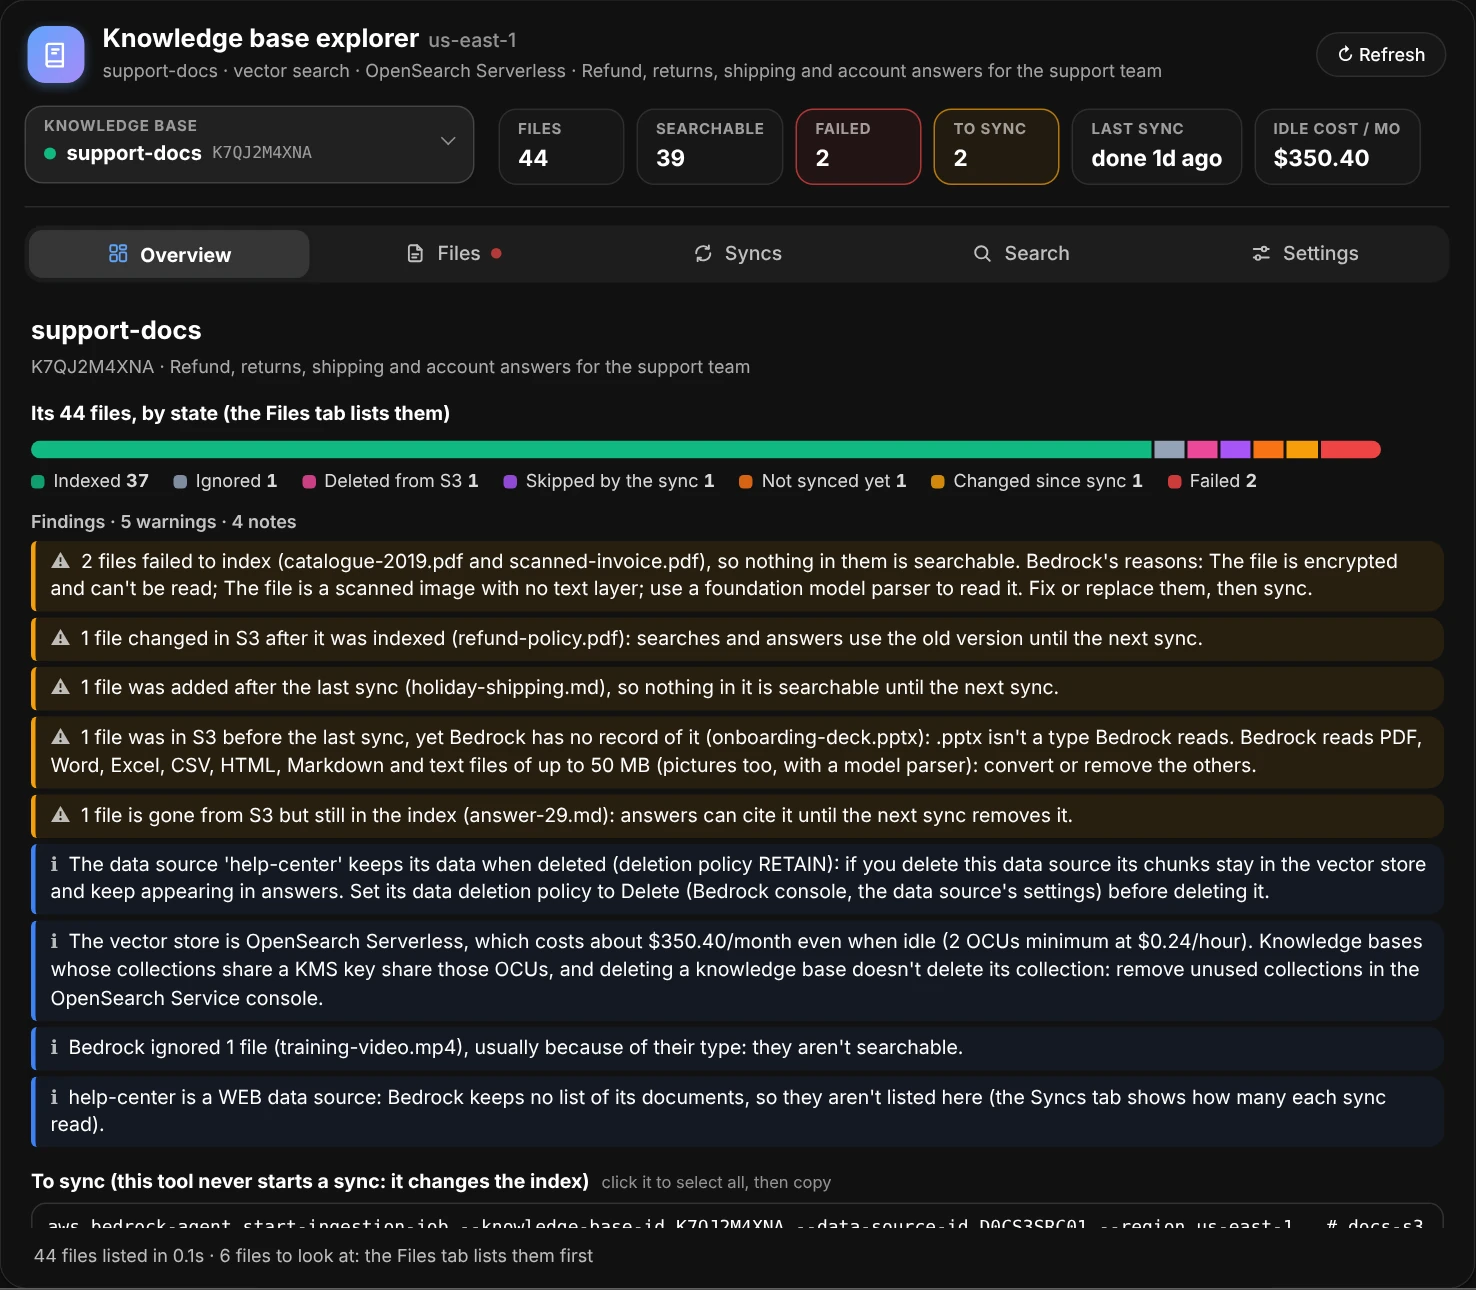Switch to the Overview tab
The width and height of the screenshot is (1476, 1290).
[x=169, y=254]
